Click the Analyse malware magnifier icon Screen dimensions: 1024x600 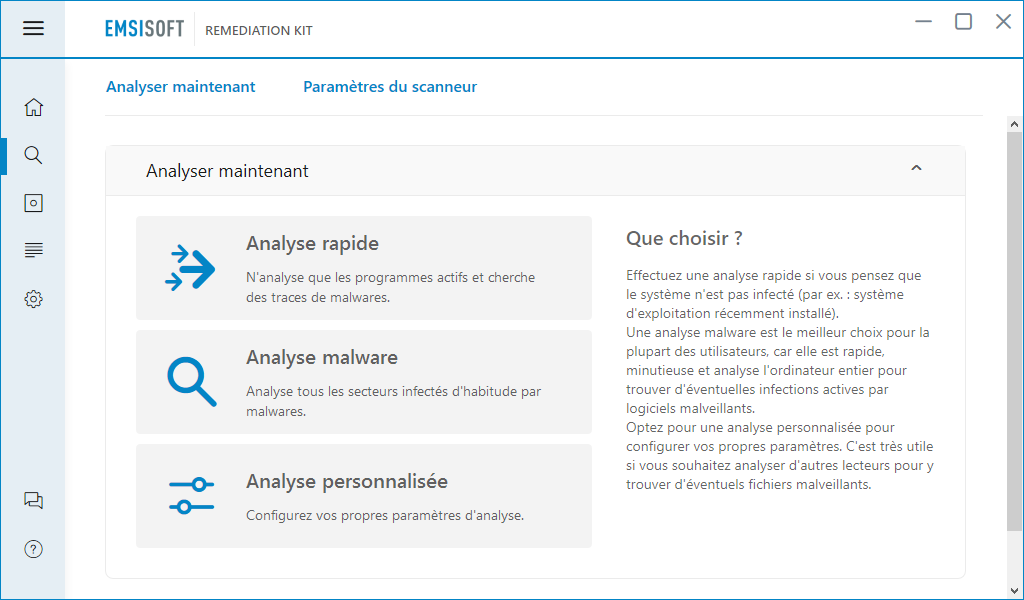pyautogui.click(x=191, y=382)
